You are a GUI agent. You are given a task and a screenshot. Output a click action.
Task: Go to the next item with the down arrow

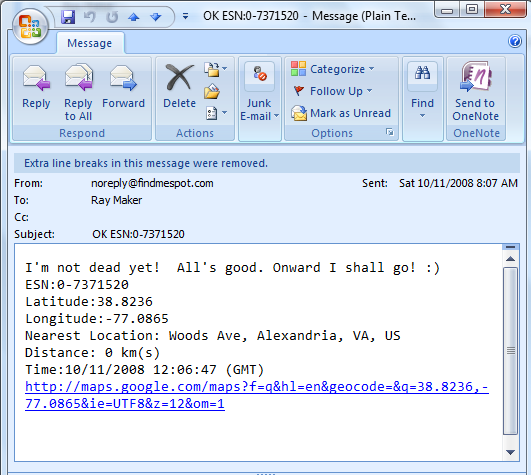(x=156, y=17)
